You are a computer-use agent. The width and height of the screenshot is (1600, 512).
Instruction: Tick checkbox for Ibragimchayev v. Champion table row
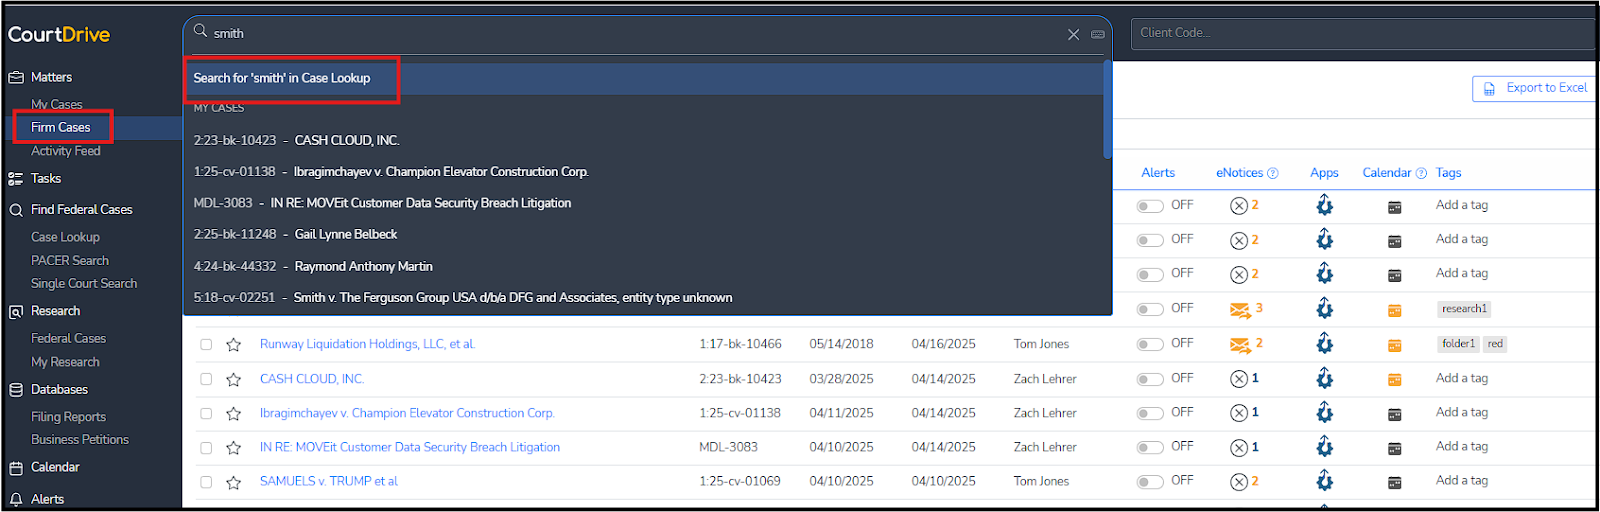point(206,414)
